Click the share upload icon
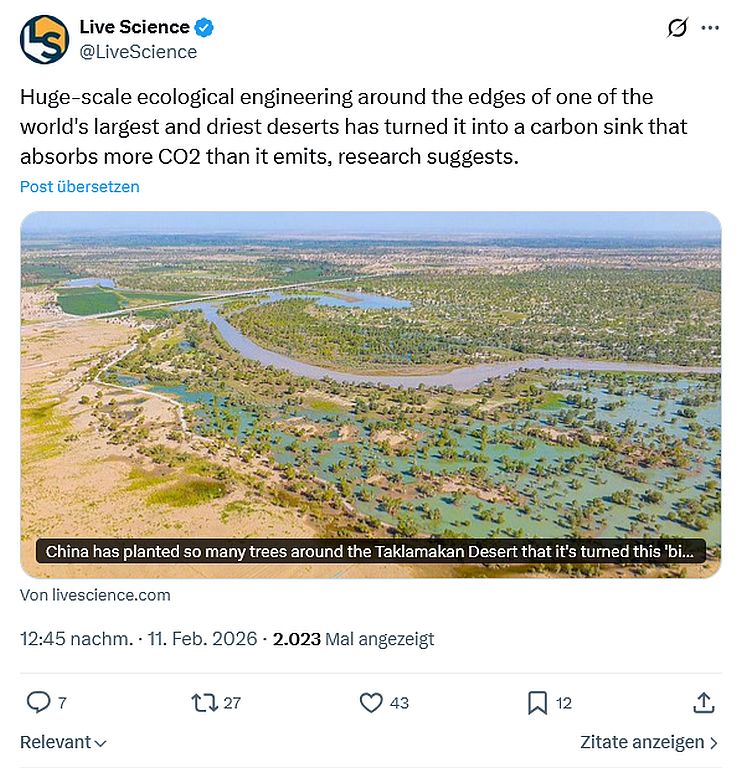 (704, 703)
